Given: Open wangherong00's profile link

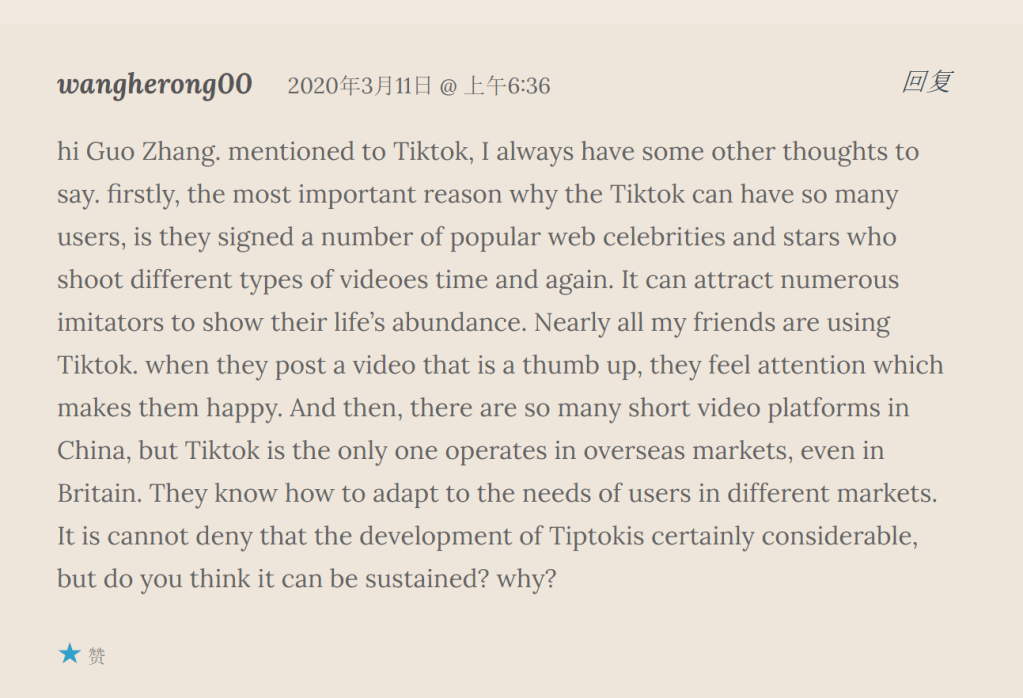Looking at the screenshot, I should pyautogui.click(x=155, y=84).
